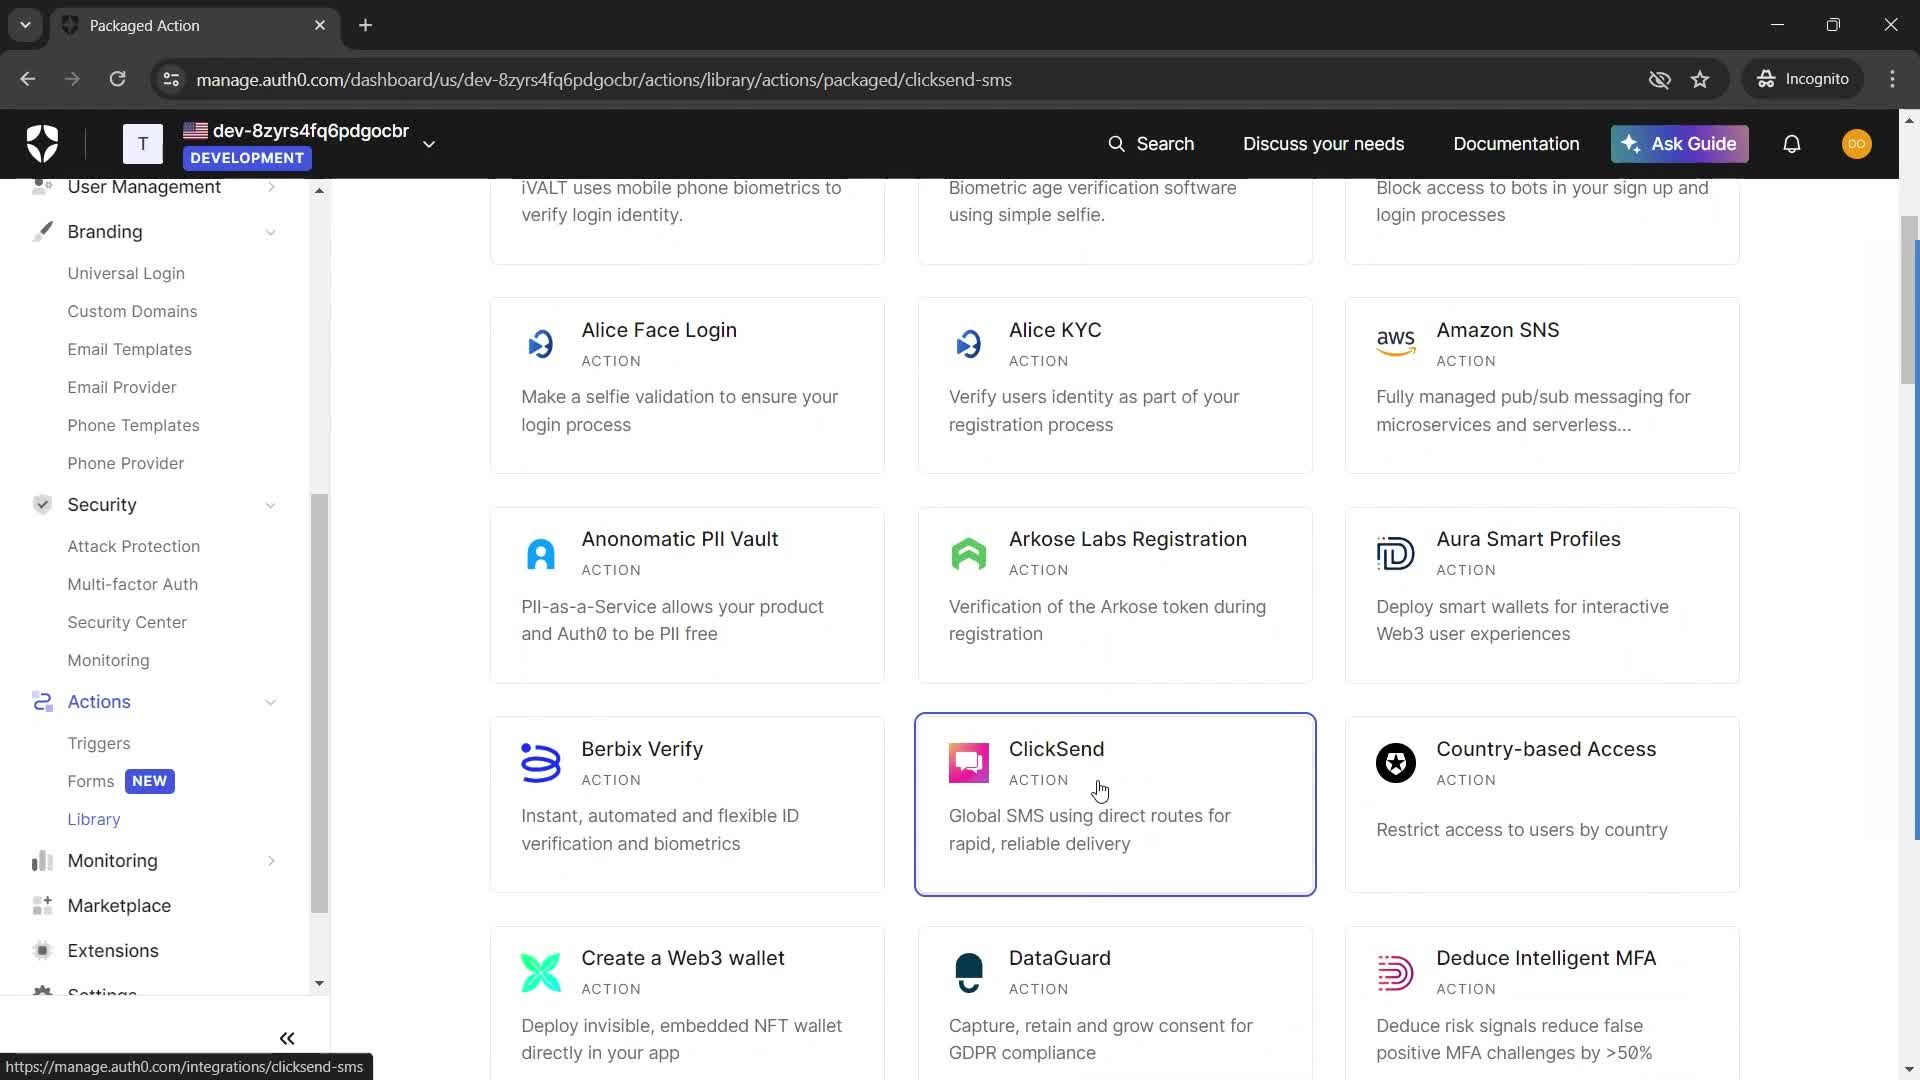Open the user profile avatar
Screen dimensions: 1920x1080
point(1857,144)
